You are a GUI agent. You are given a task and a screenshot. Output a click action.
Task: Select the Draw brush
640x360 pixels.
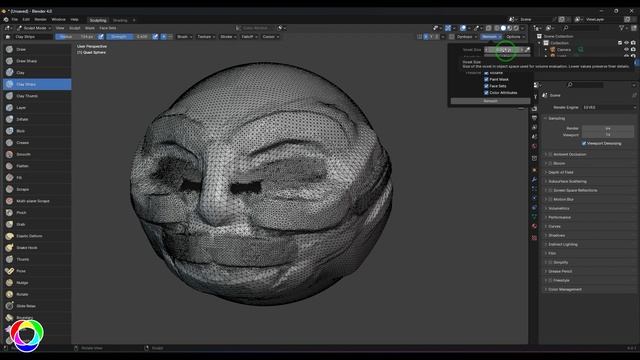[x=37, y=49]
